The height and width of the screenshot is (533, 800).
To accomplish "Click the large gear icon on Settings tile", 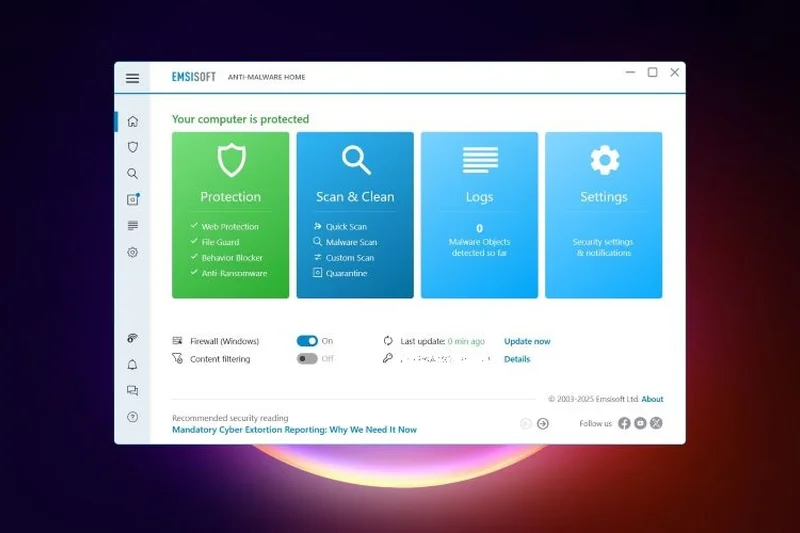I will coord(605,160).
